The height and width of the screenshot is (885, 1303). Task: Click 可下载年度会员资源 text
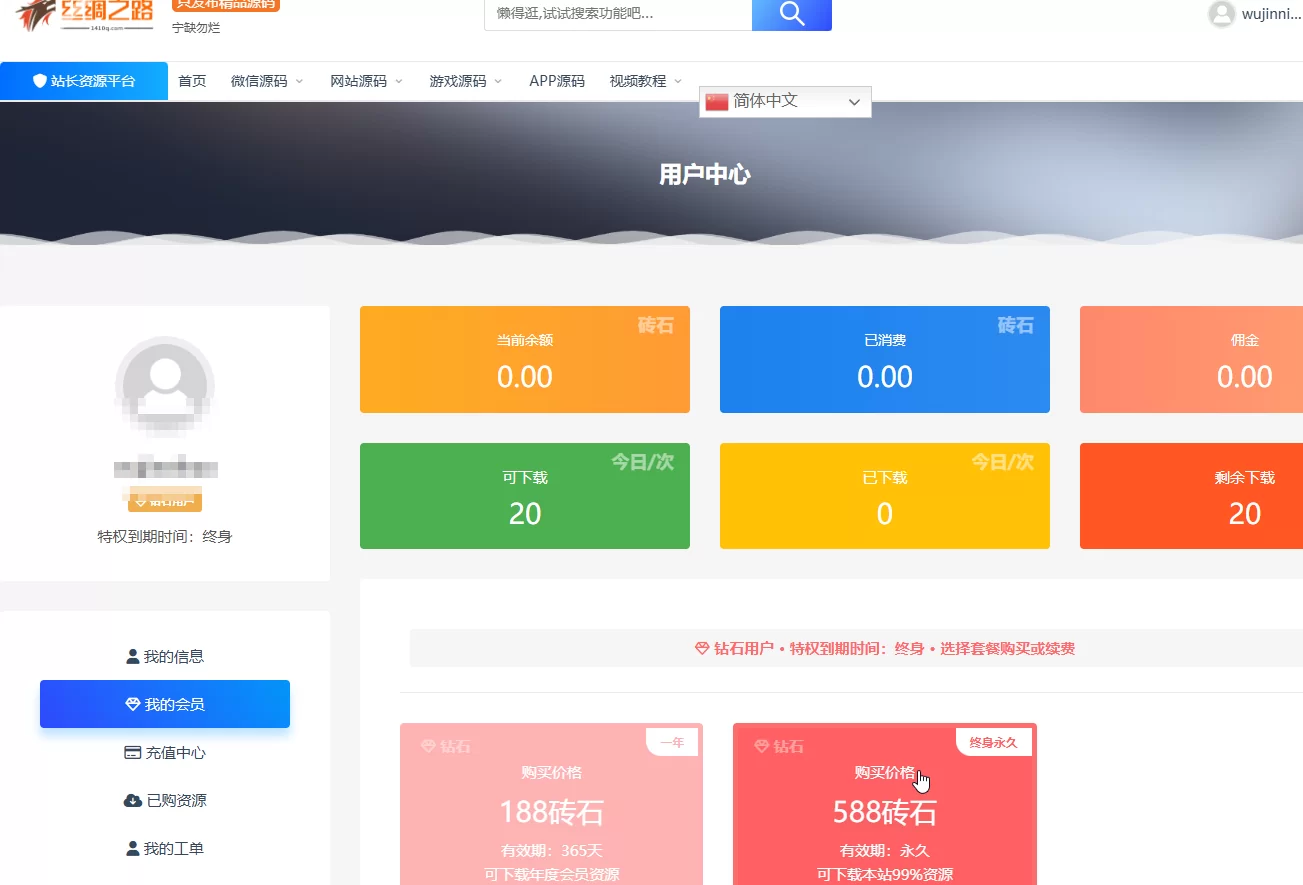point(552,875)
